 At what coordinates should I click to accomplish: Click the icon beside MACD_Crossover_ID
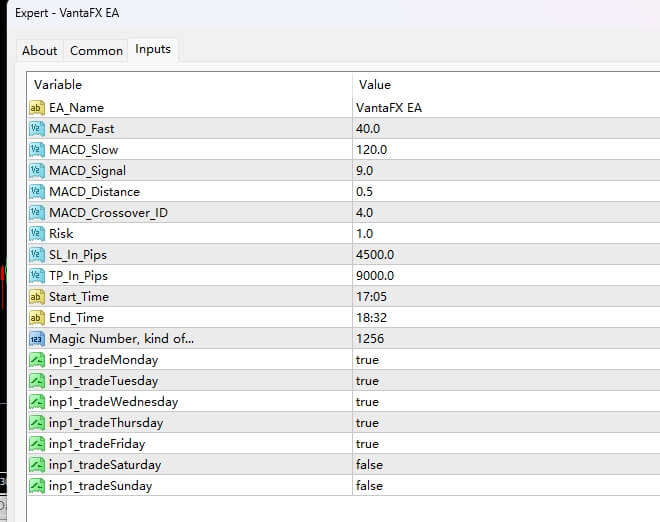(x=38, y=213)
